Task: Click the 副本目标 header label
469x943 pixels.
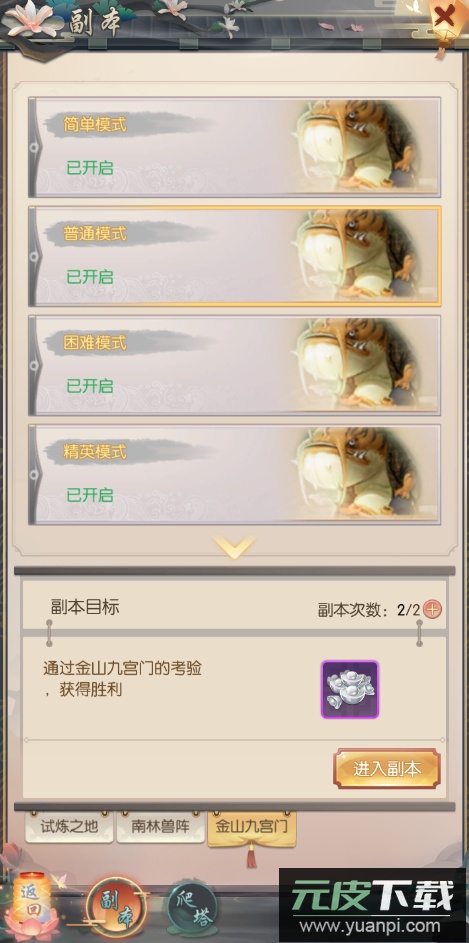Action: (x=85, y=607)
